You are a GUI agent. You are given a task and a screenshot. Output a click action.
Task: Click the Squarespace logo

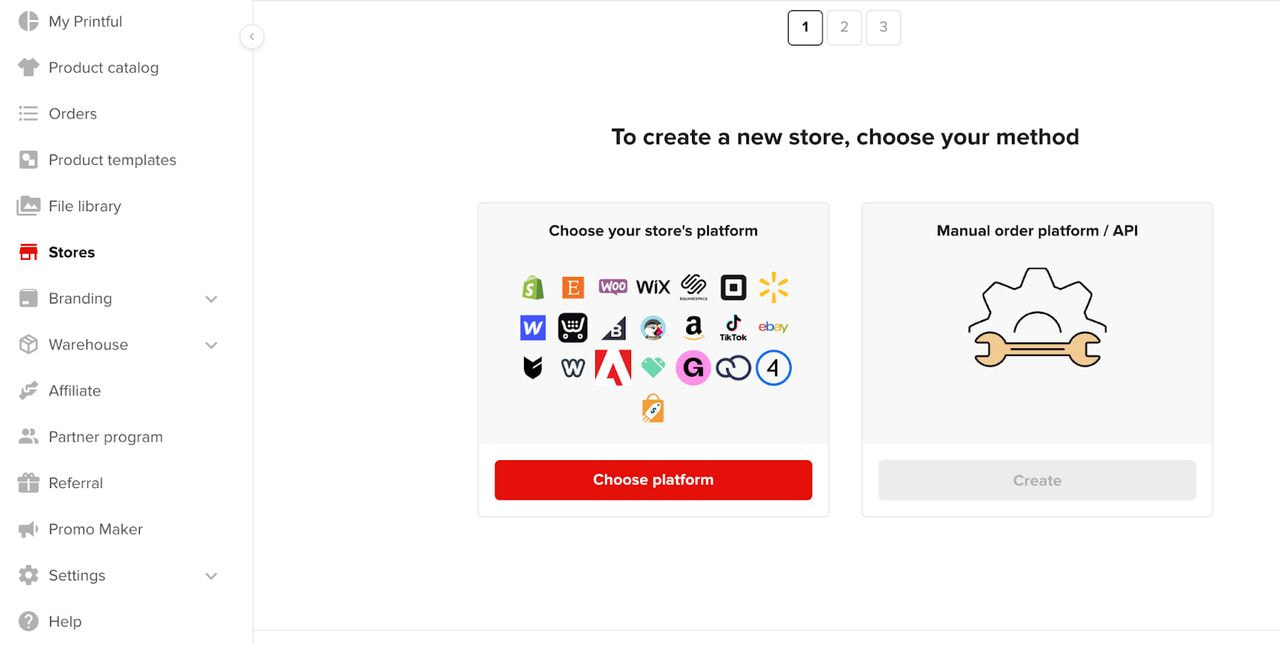click(x=693, y=288)
